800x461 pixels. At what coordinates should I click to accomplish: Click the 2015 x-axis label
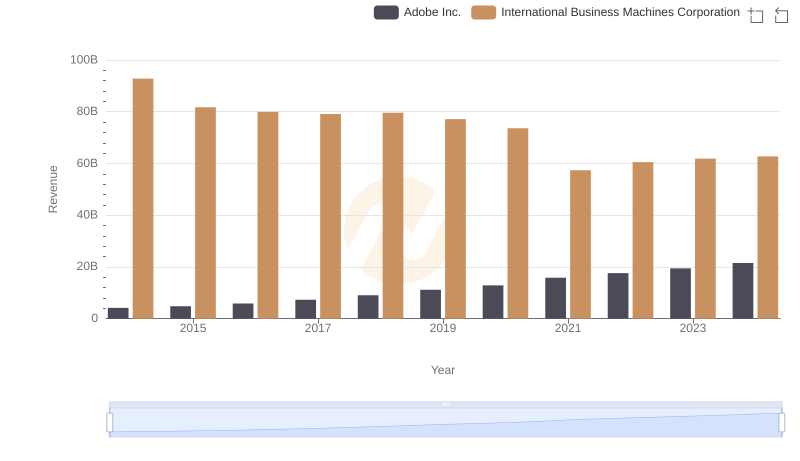point(193,328)
